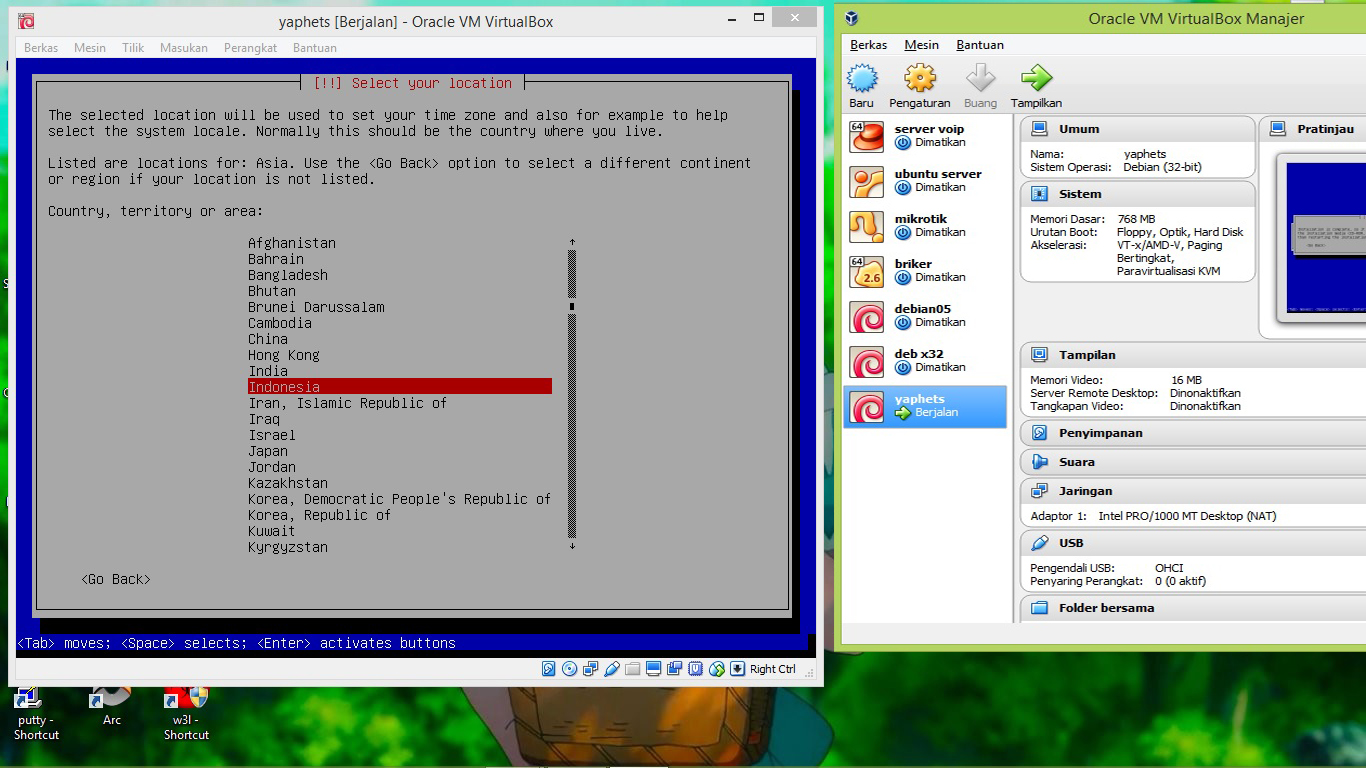Select Bangladesh in the country list

pyautogui.click(x=288, y=275)
